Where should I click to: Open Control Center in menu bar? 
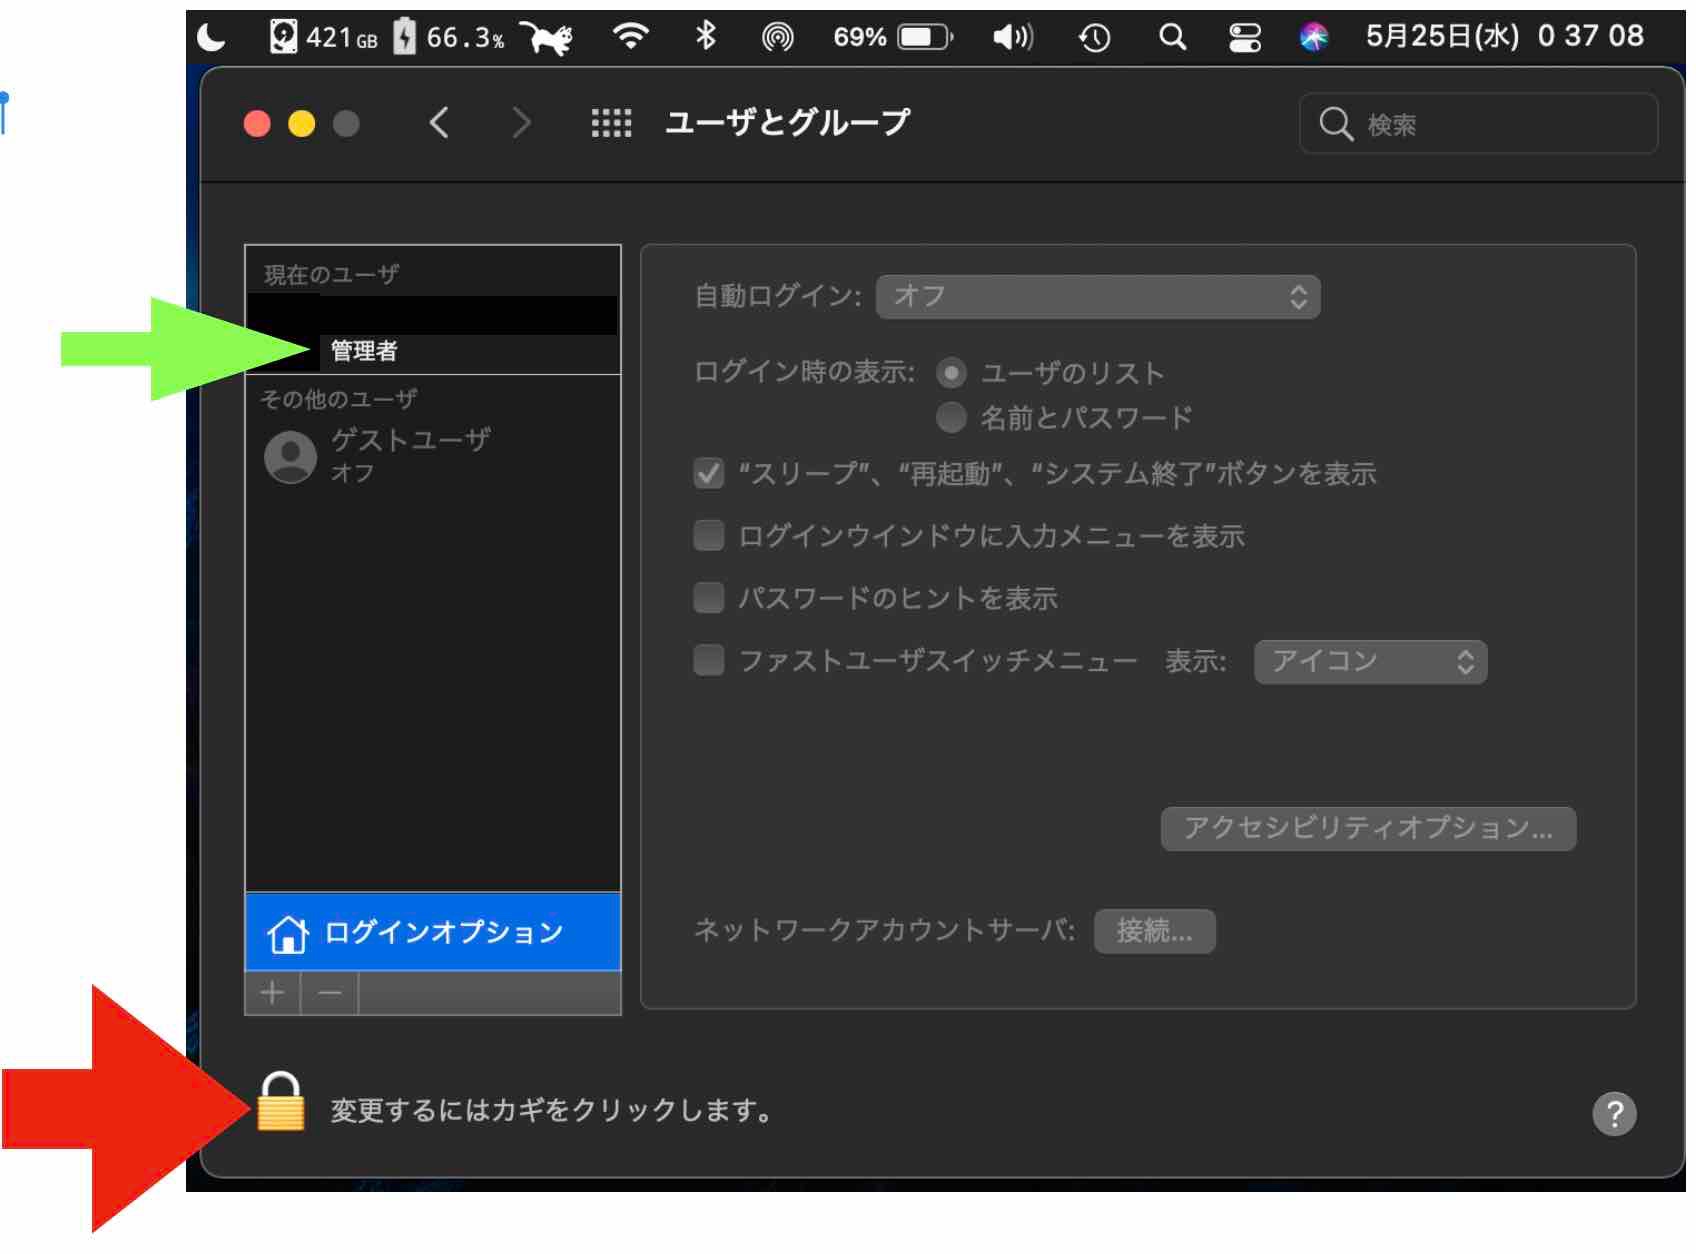point(1244,38)
